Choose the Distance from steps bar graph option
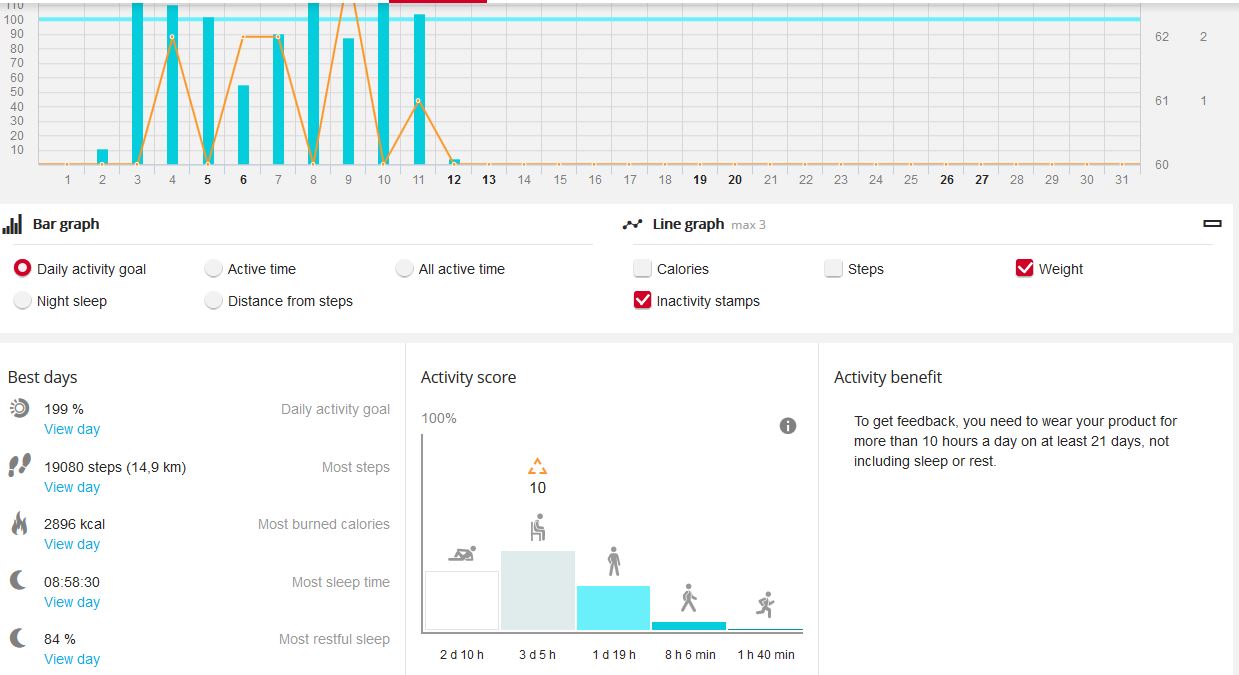The height and width of the screenshot is (675, 1239). coord(213,301)
